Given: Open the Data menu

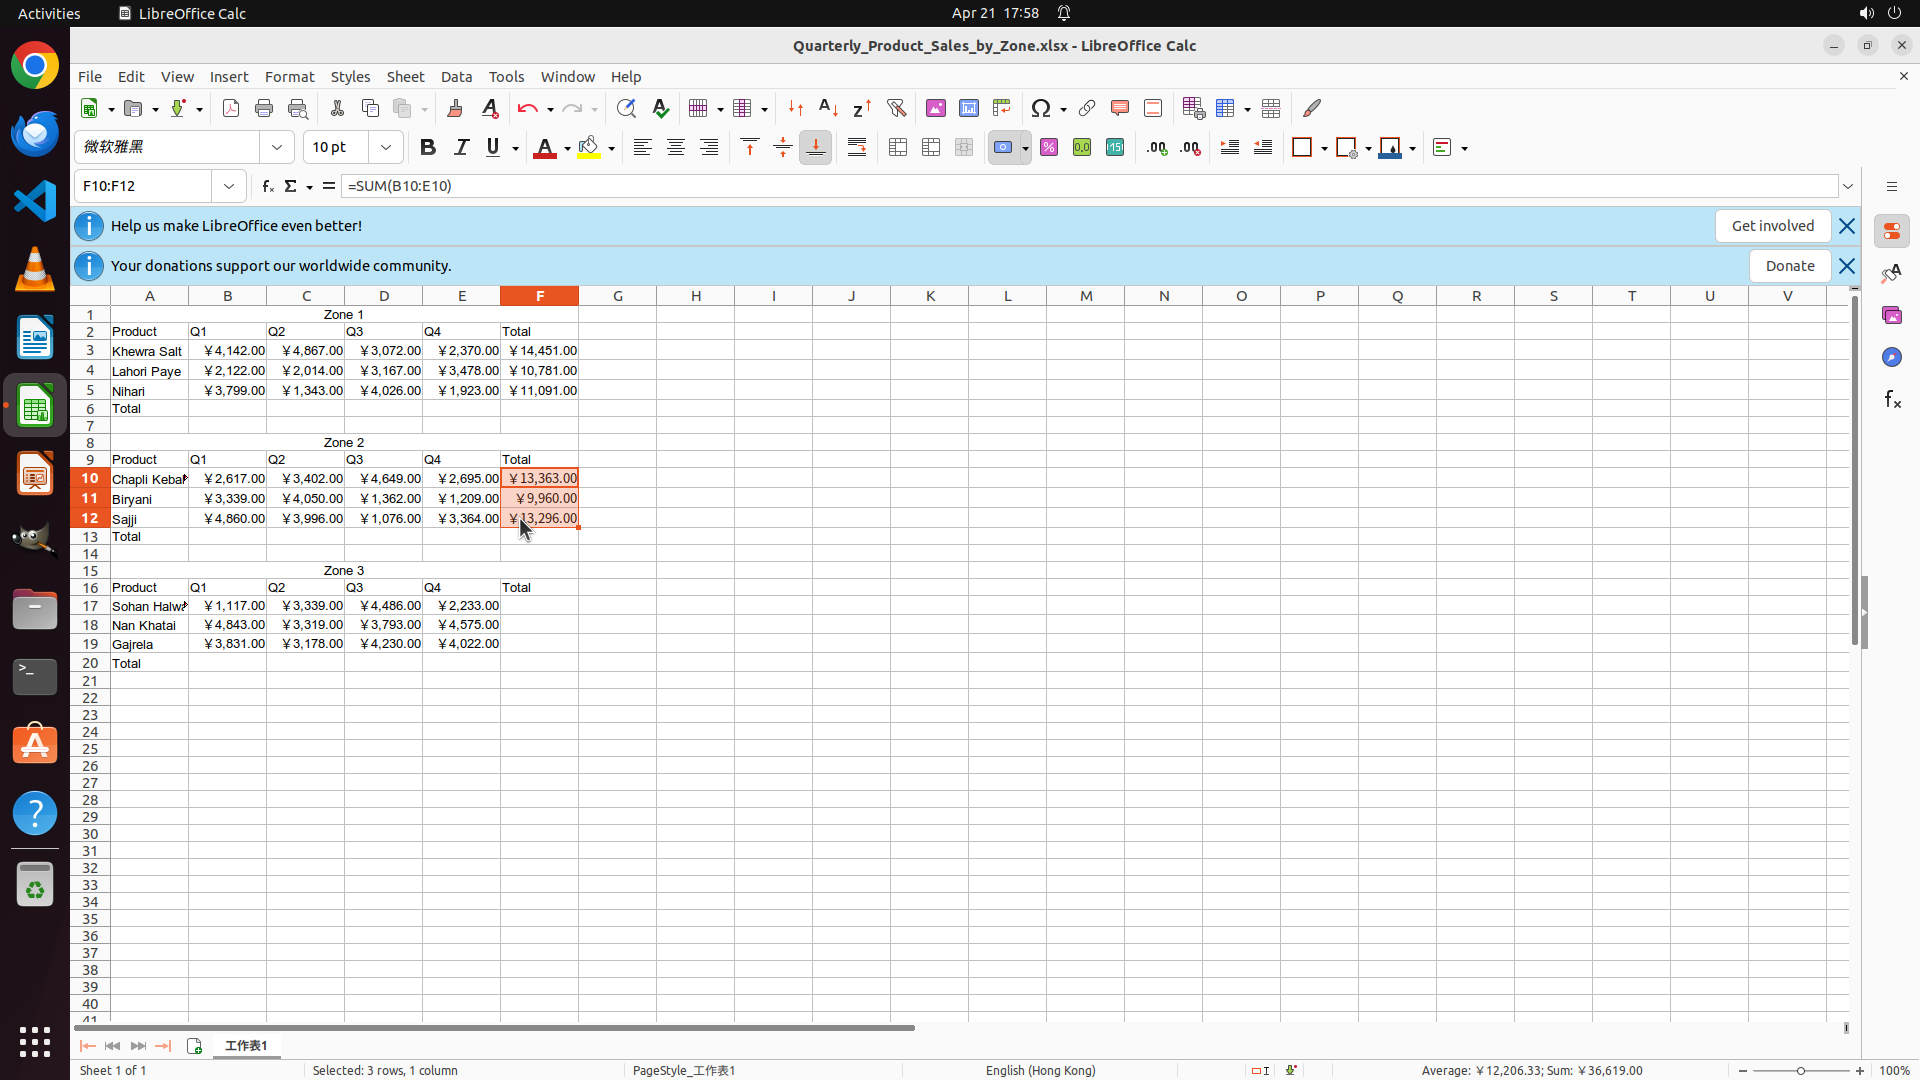Looking at the screenshot, I should (x=456, y=77).
